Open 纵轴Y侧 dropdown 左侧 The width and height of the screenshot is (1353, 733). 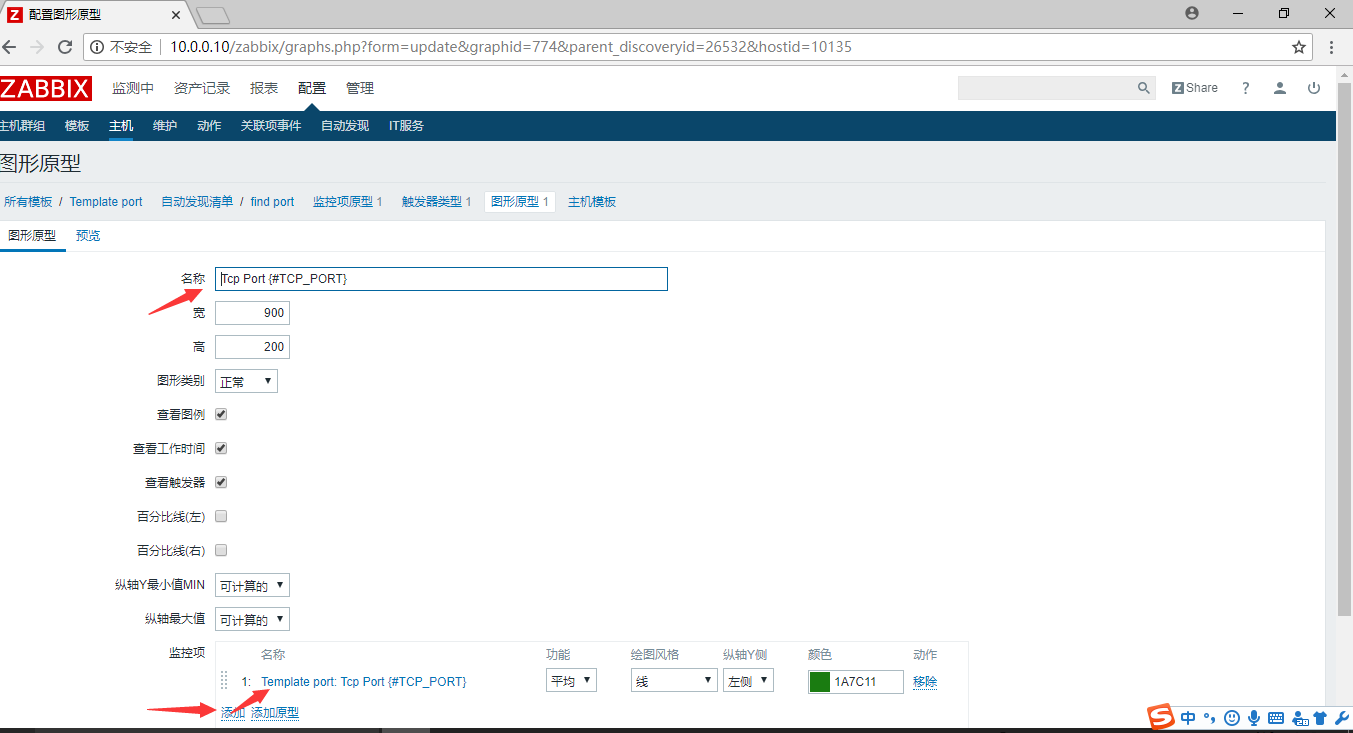(x=748, y=681)
